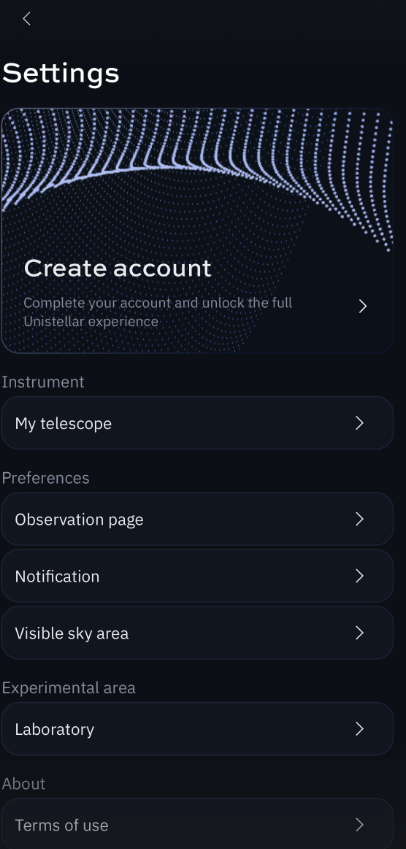The width and height of the screenshot is (406, 849).
Task: Open the Create account banner
Action: point(197,231)
